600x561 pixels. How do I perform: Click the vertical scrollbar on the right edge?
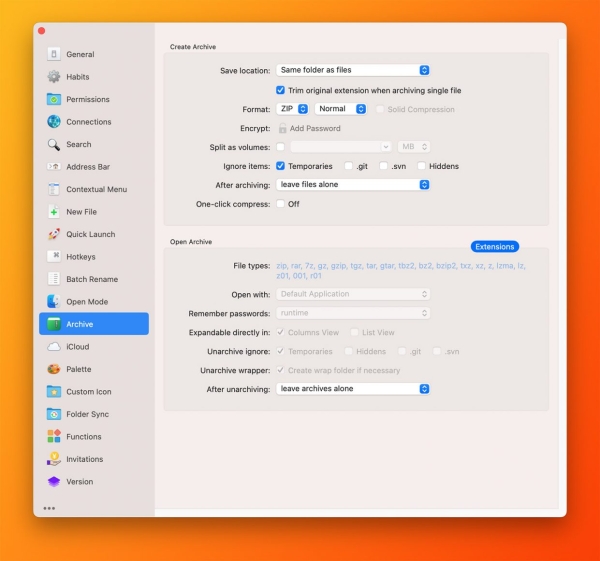(562, 274)
